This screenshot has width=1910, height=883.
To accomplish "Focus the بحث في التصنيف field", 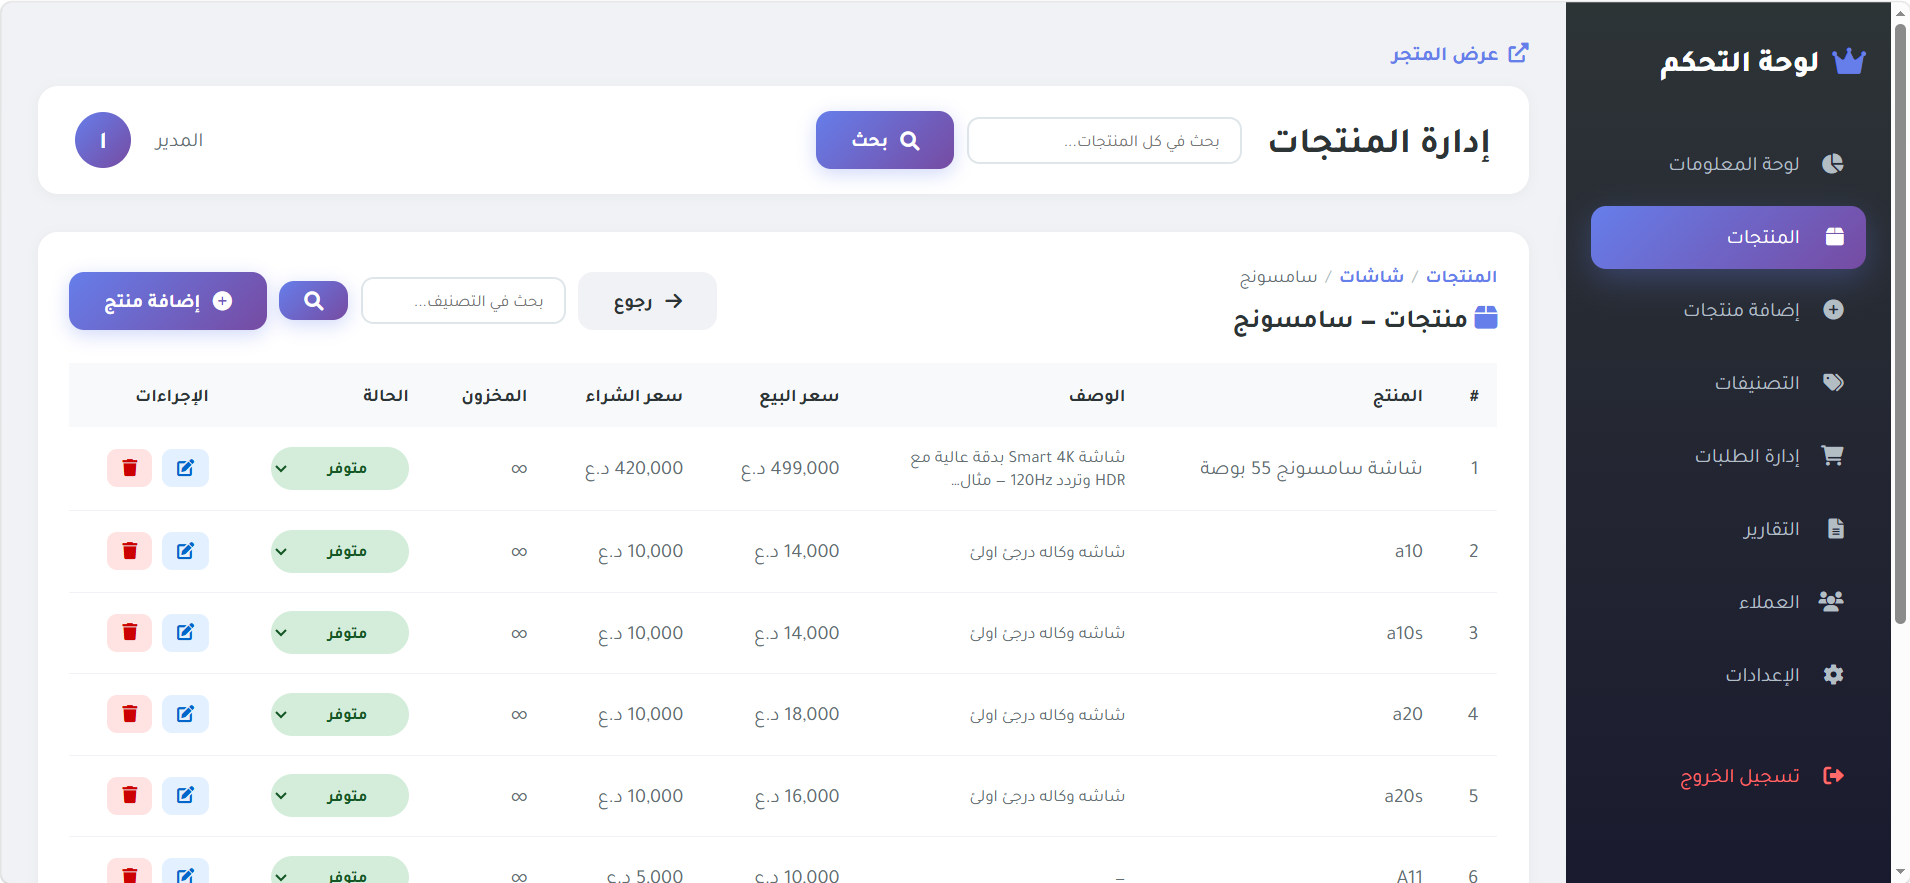I will [x=463, y=301].
